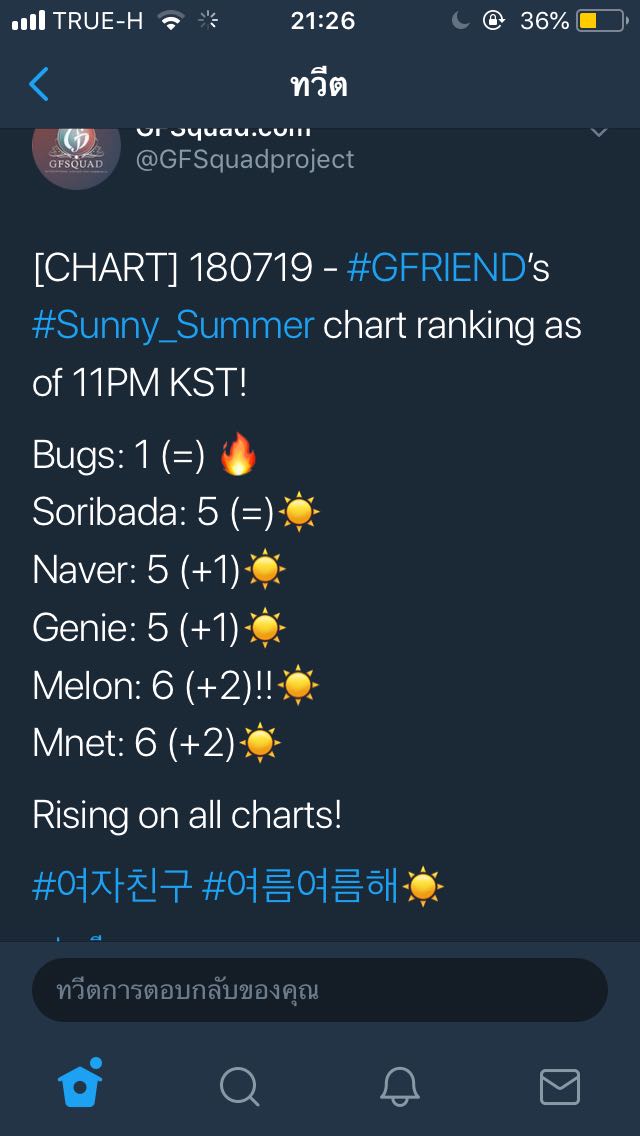Expand the tweet options chevron

pos(599,133)
